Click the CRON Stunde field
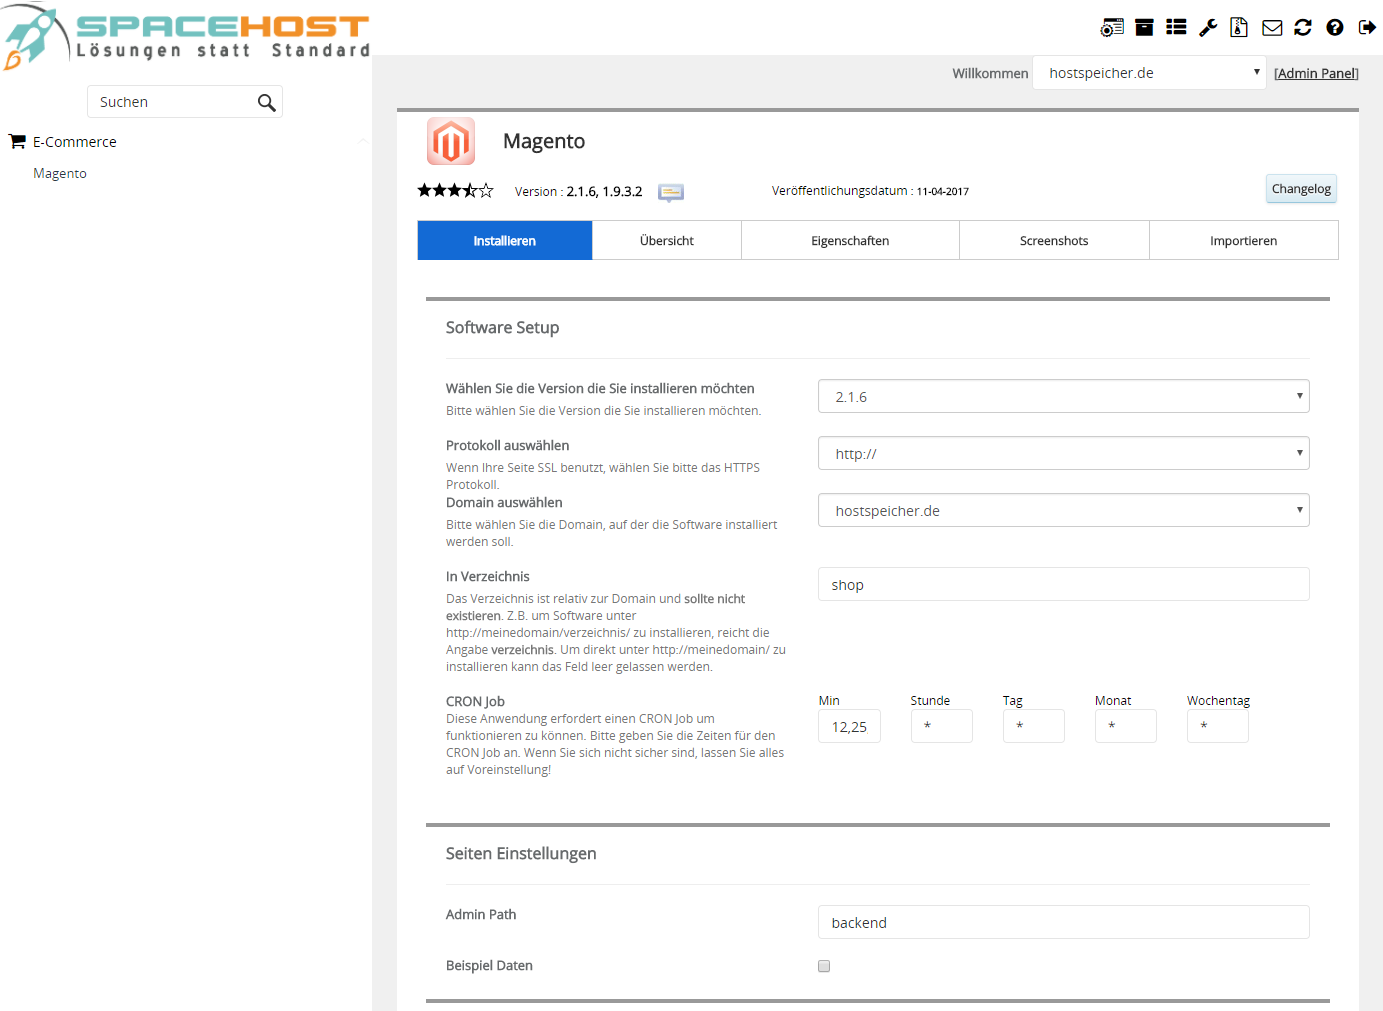The height and width of the screenshot is (1011, 1383). 942,727
